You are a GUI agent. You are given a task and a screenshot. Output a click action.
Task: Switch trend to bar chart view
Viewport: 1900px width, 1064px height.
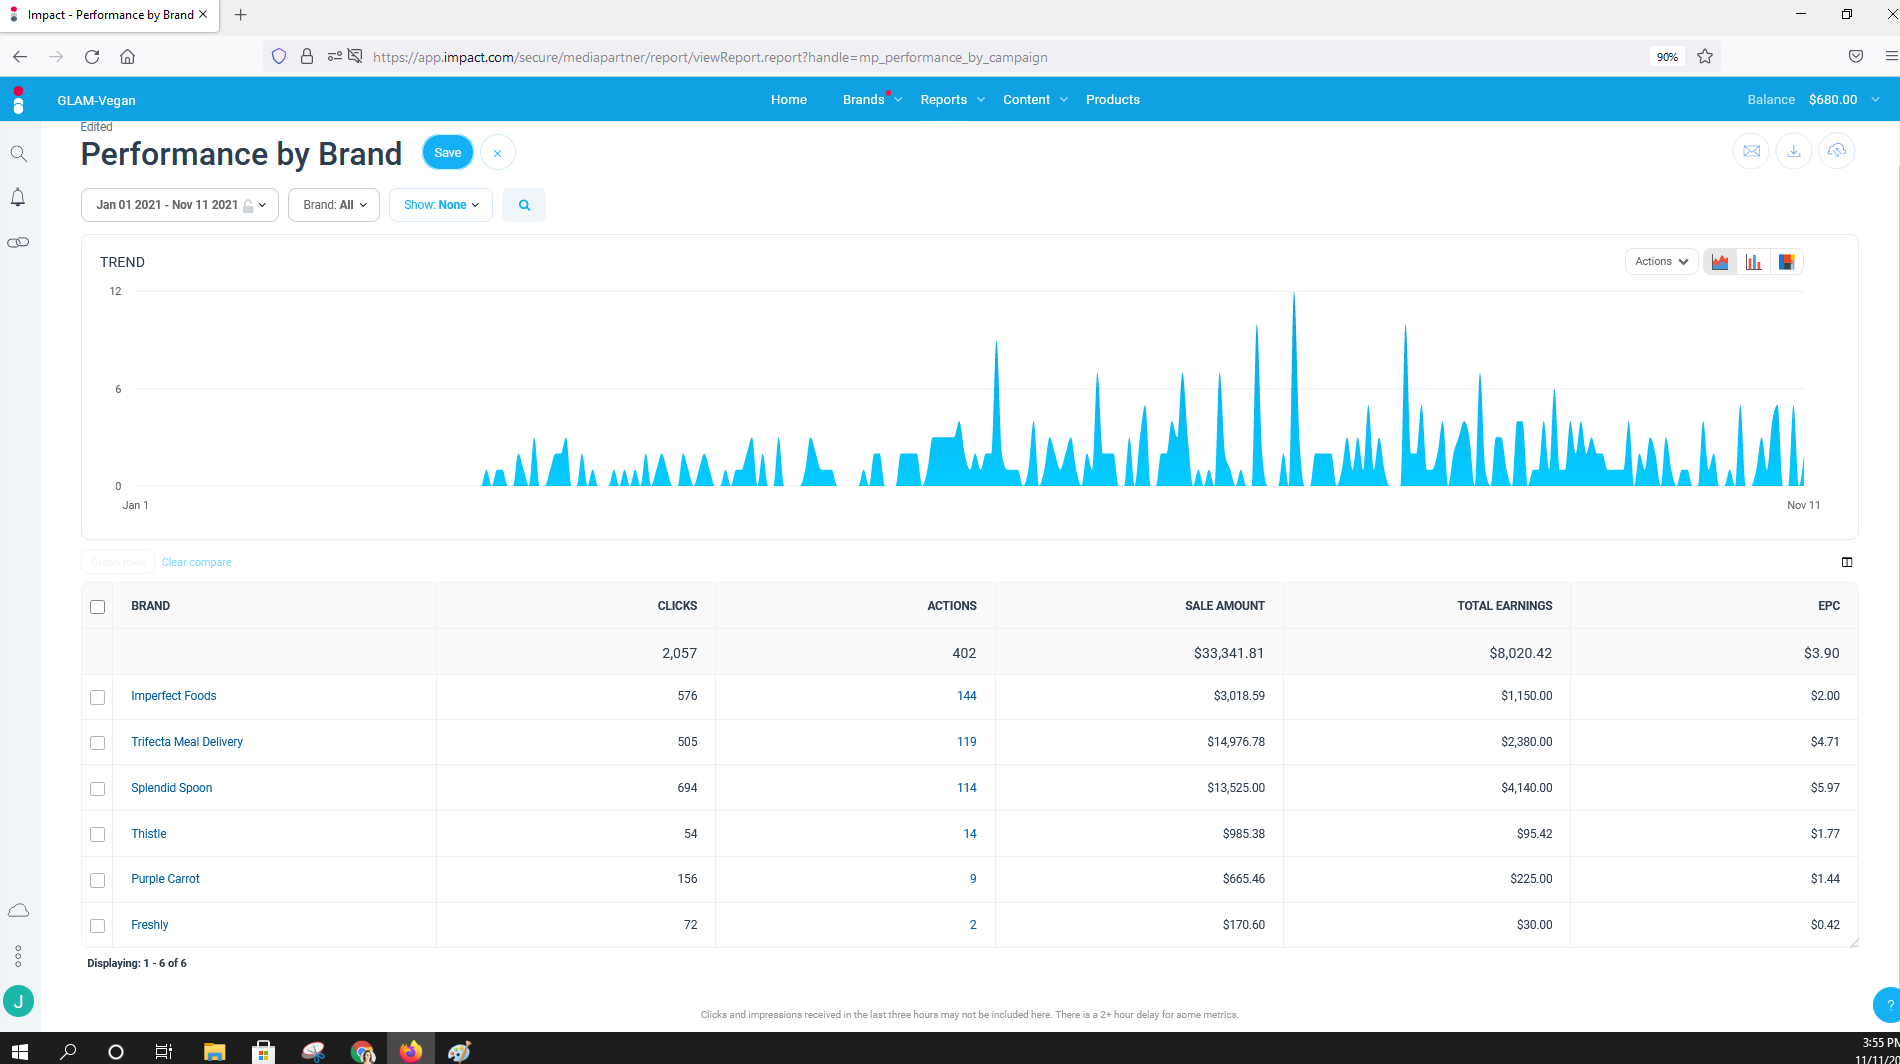1753,262
